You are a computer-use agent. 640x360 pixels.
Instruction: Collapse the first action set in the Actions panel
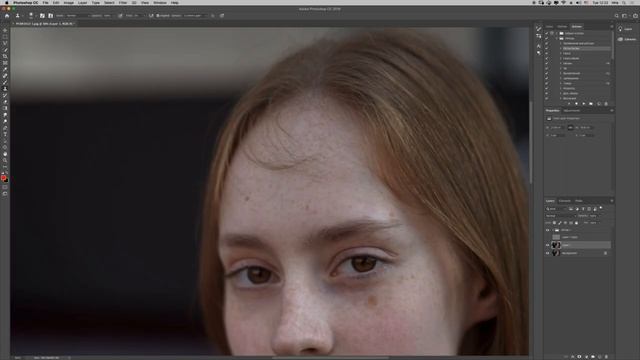pos(556,33)
